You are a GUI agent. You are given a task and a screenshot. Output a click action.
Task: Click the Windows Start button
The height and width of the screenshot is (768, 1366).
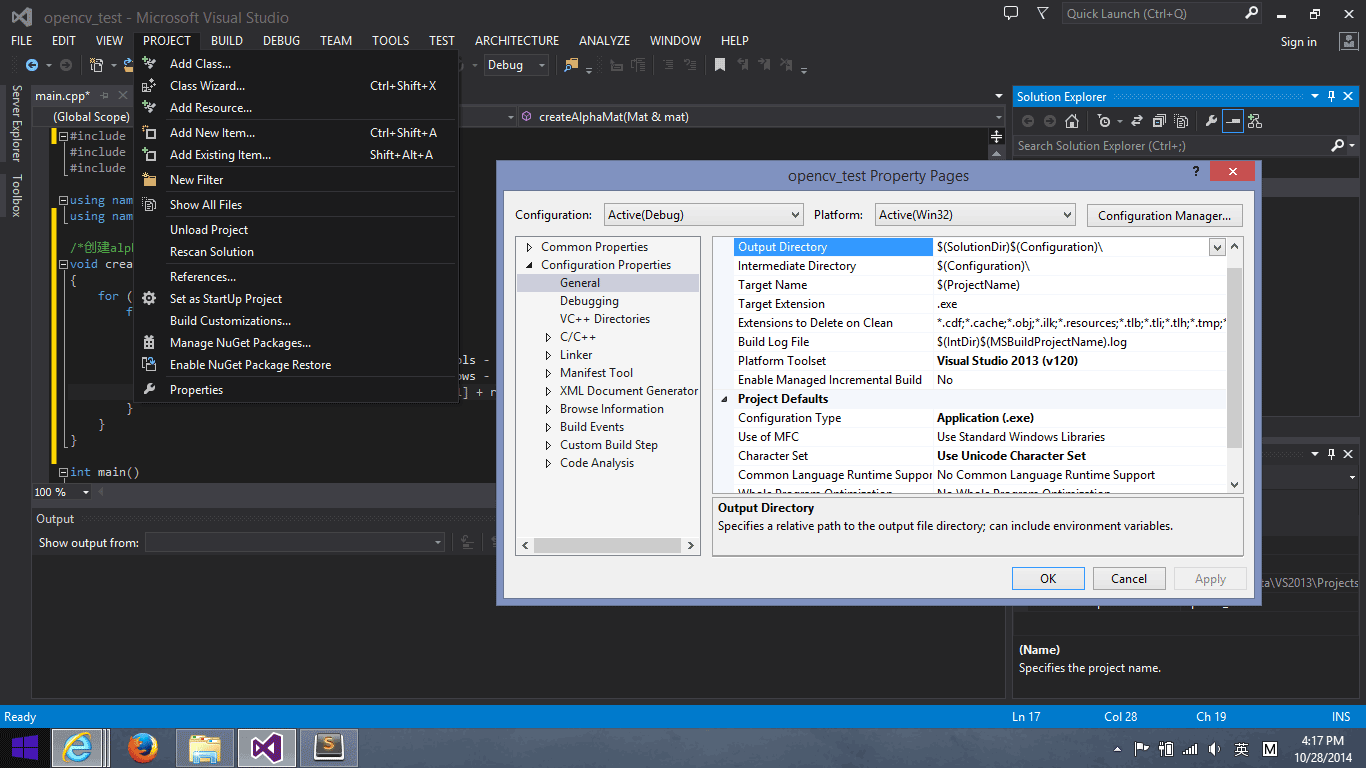click(x=24, y=748)
